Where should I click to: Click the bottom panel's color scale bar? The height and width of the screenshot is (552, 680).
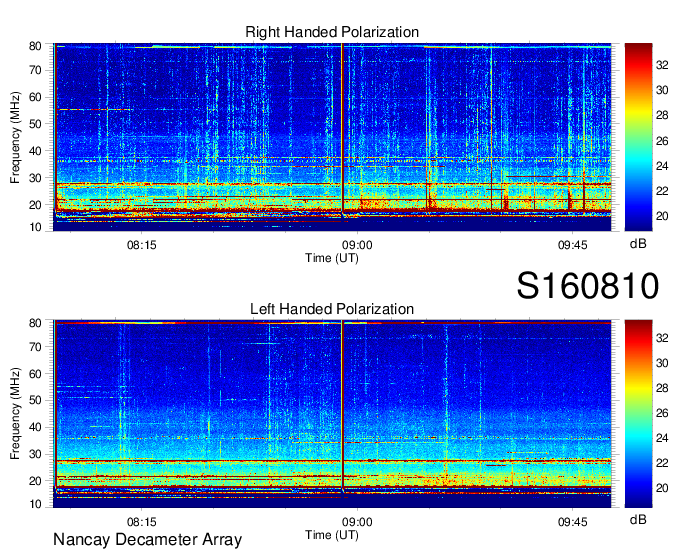point(638,414)
